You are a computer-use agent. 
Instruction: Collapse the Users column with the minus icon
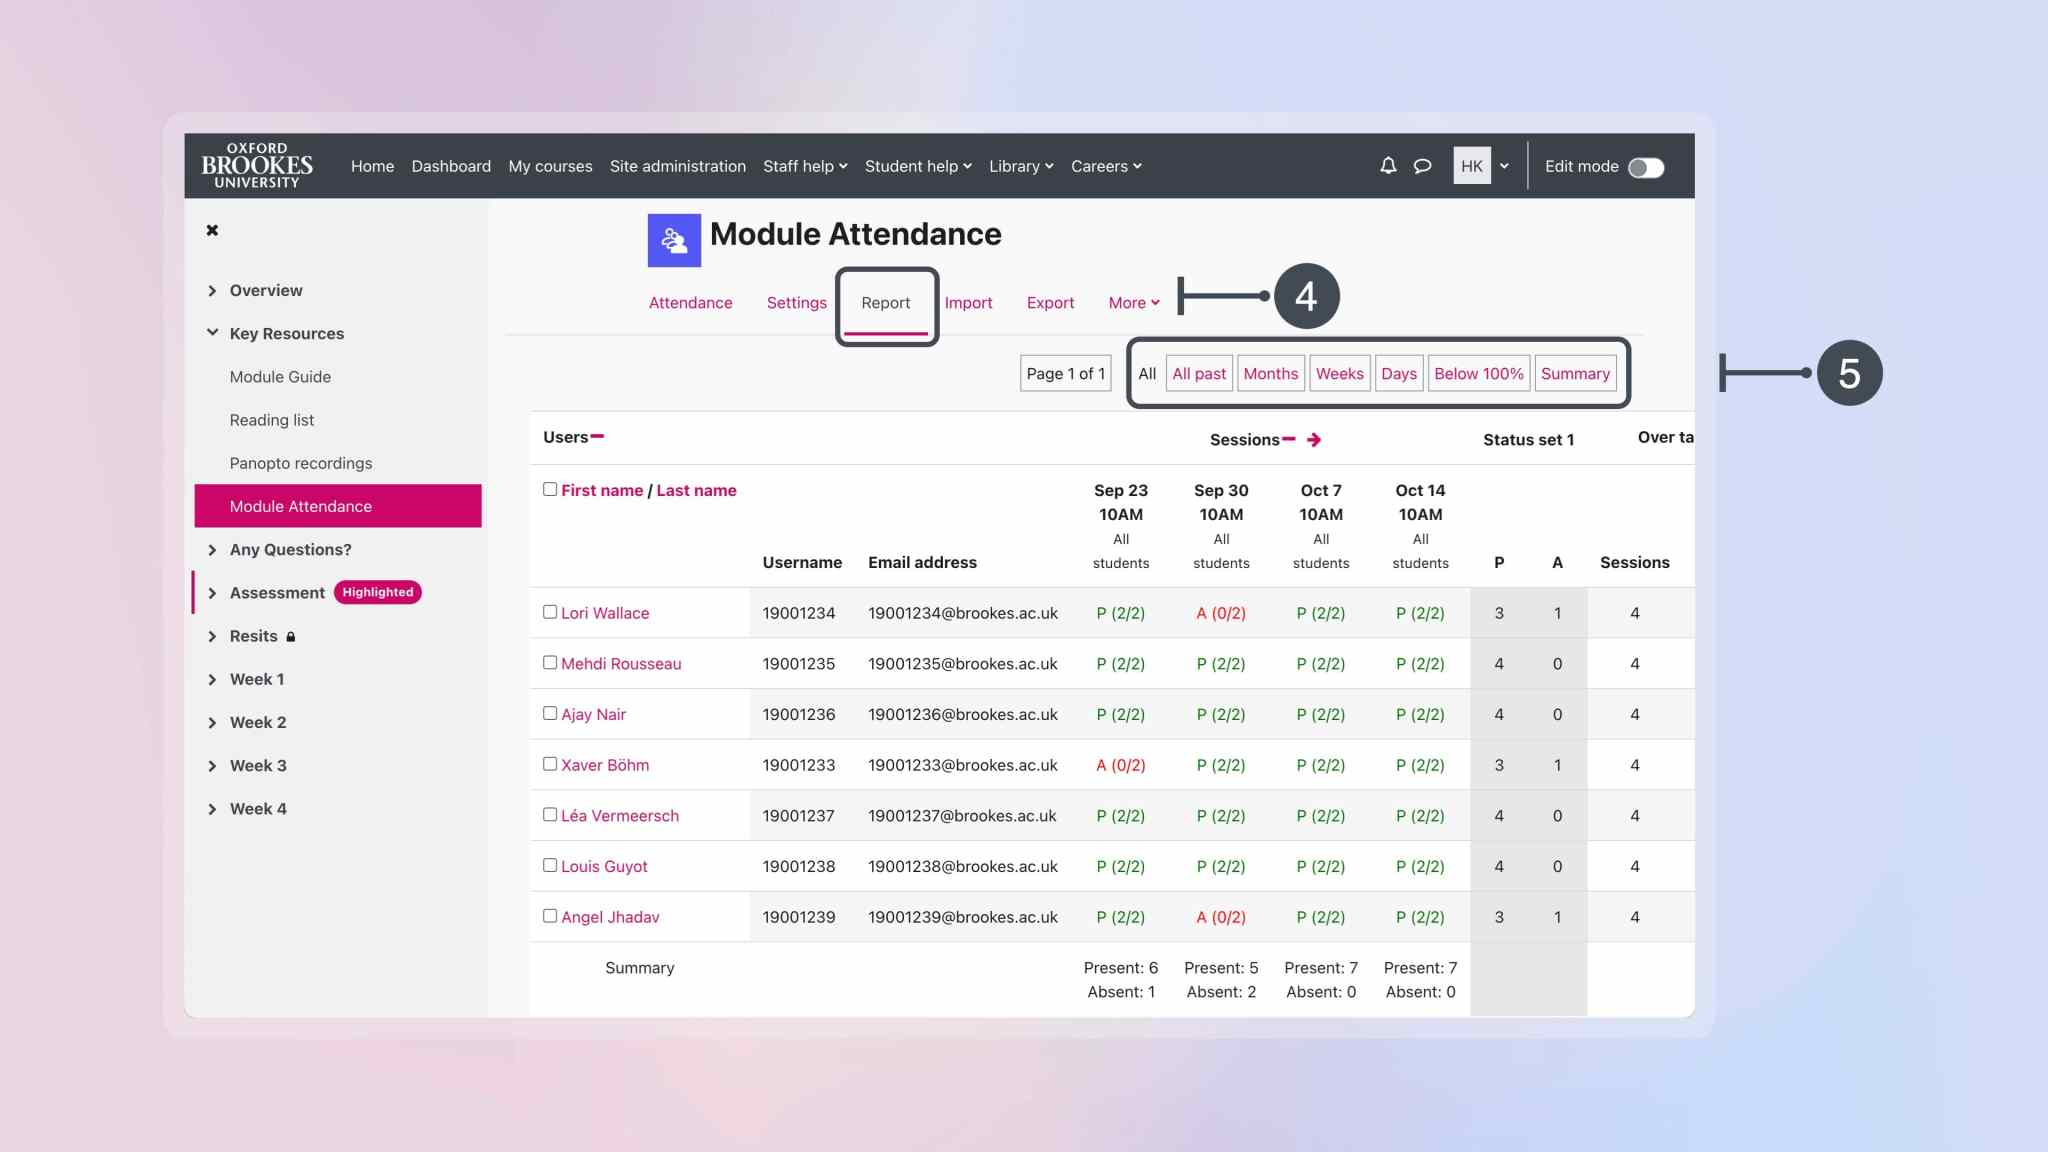tap(598, 435)
